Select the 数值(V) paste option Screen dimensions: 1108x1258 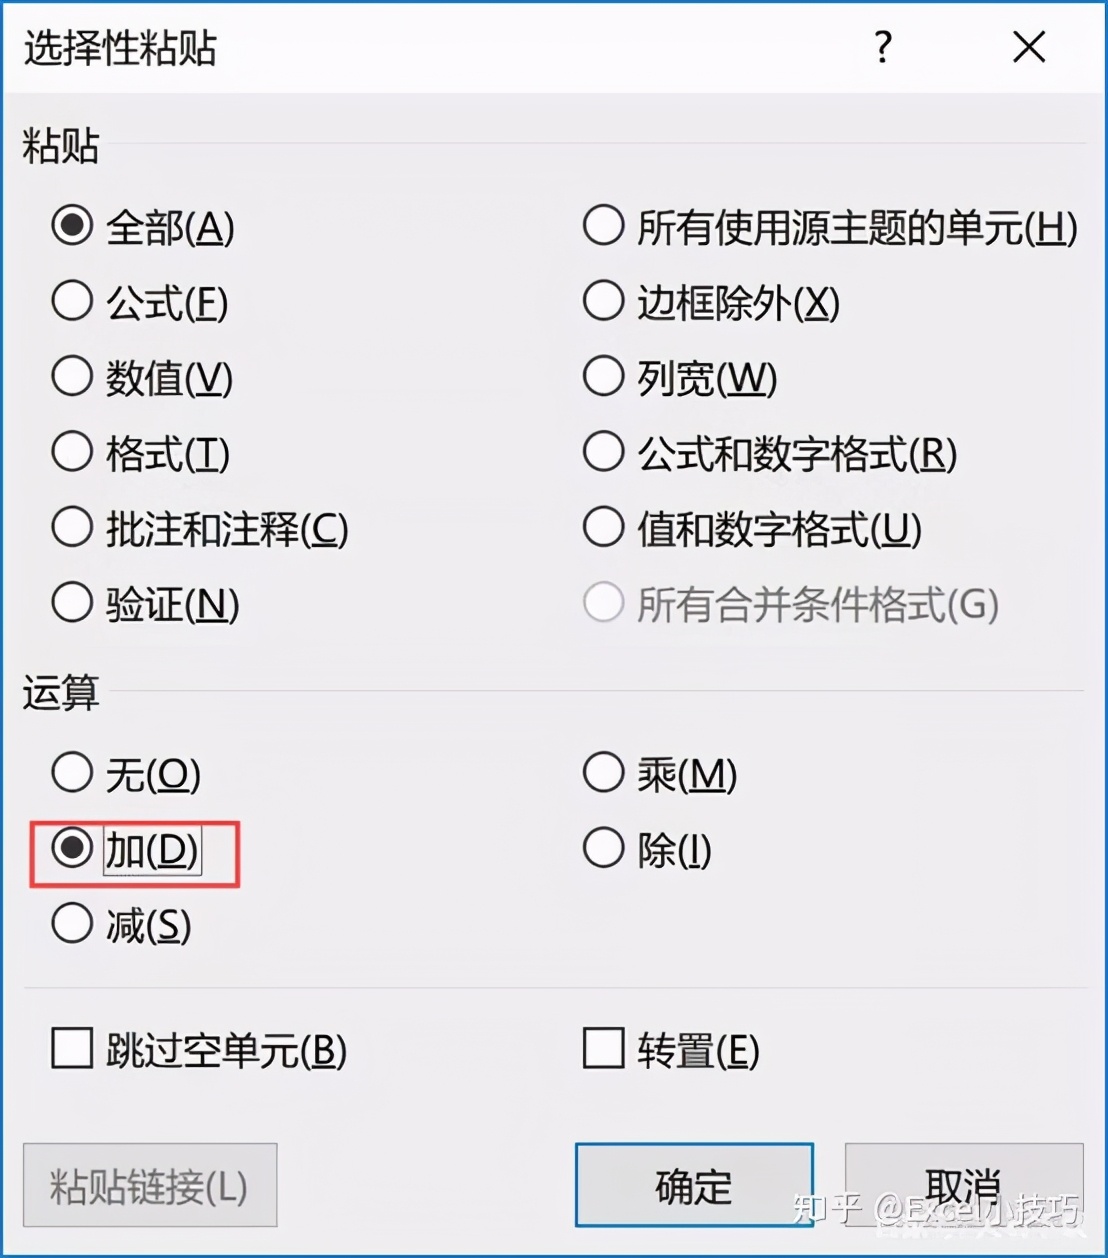pyautogui.click(x=72, y=377)
